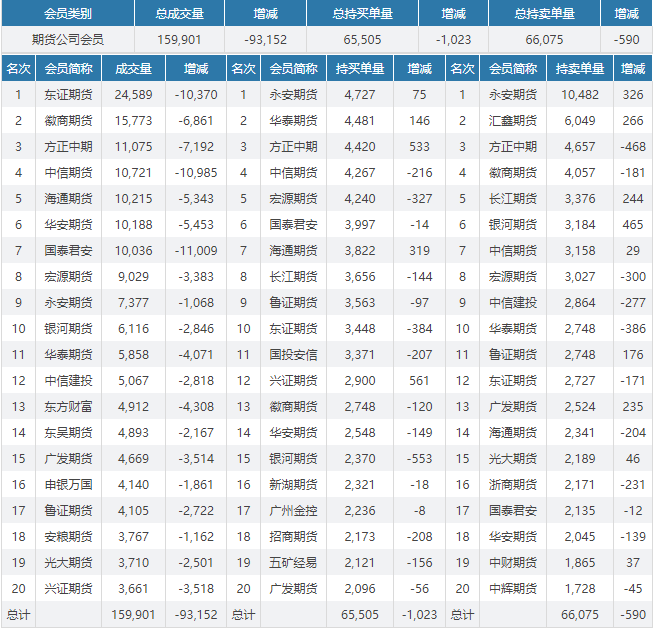Screen dimensions: 654x631
Task: Select 中信建投 in the short position ranking
Action: (513, 303)
